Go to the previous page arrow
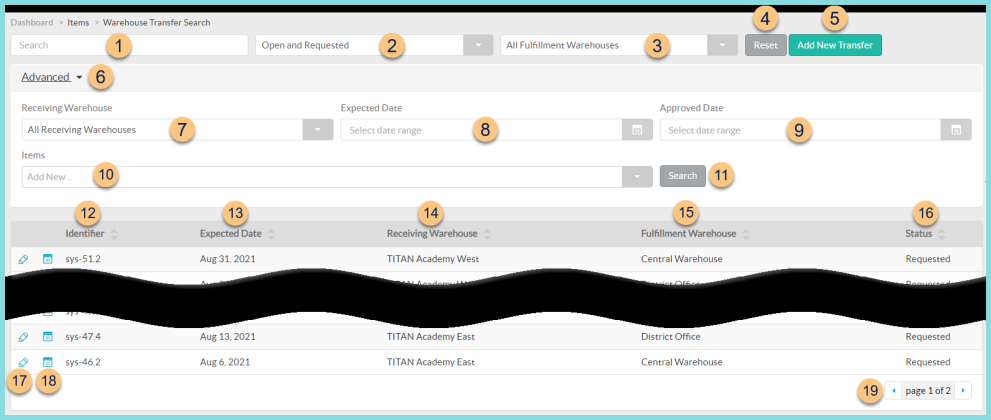 point(894,391)
